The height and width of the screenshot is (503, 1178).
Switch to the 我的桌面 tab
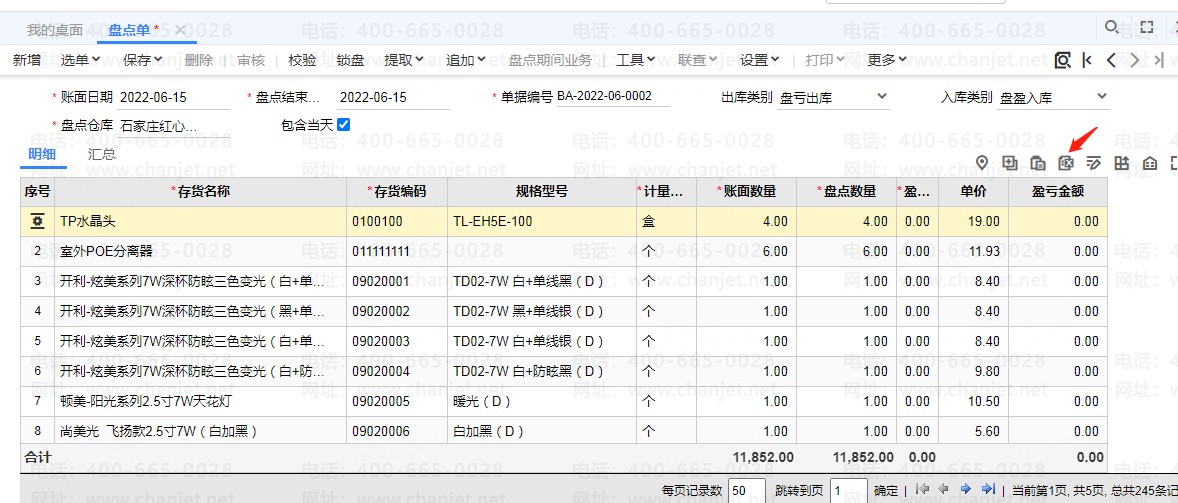click(55, 30)
